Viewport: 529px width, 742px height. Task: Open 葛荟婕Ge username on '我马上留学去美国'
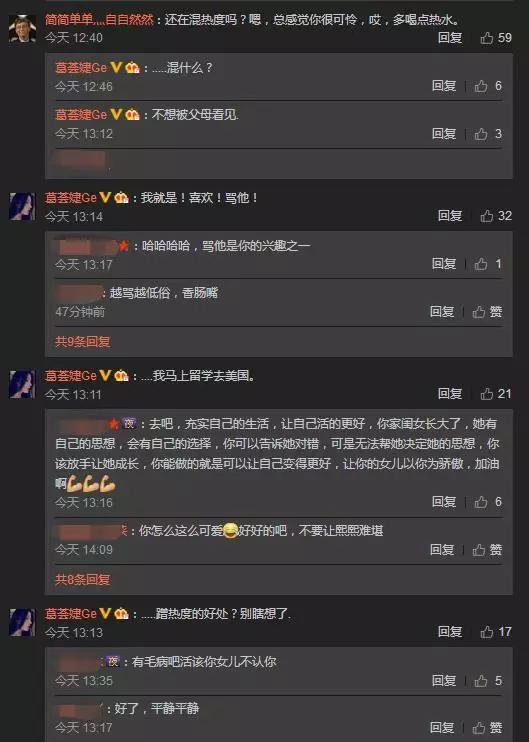[x=71, y=376]
